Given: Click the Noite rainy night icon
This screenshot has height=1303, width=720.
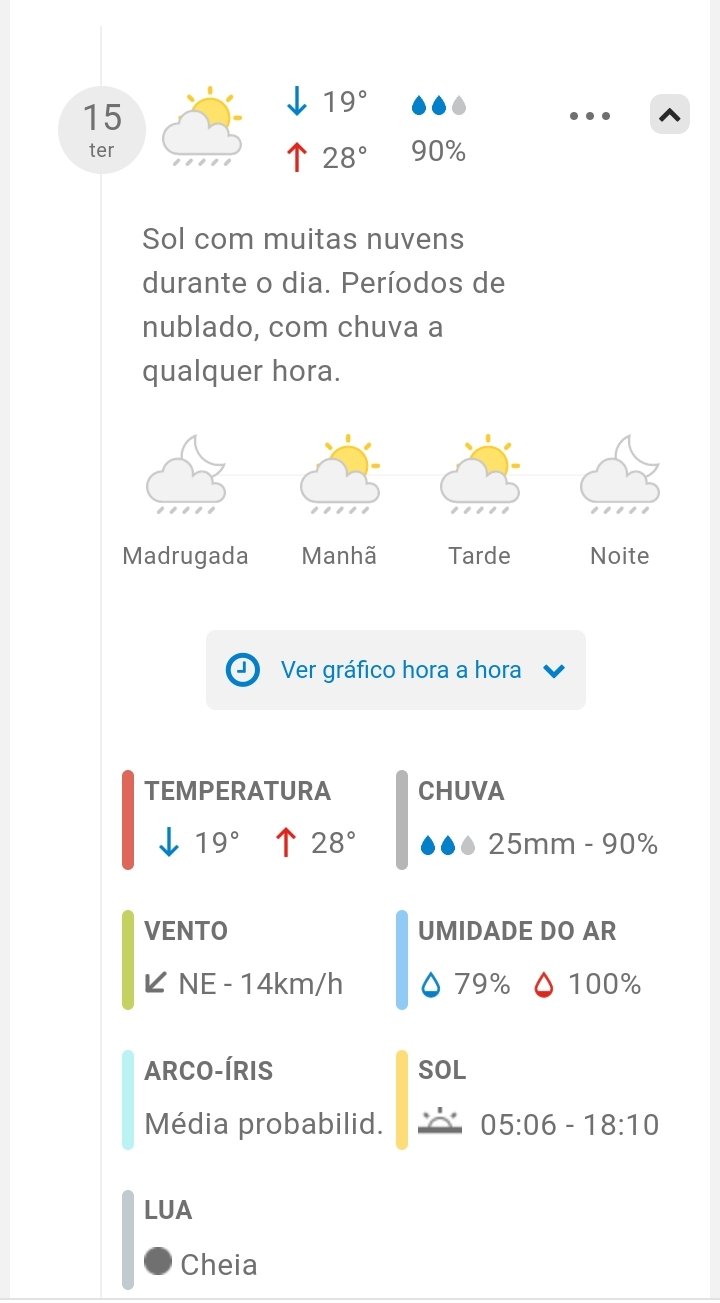Looking at the screenshot, I should tap(620, 474).
